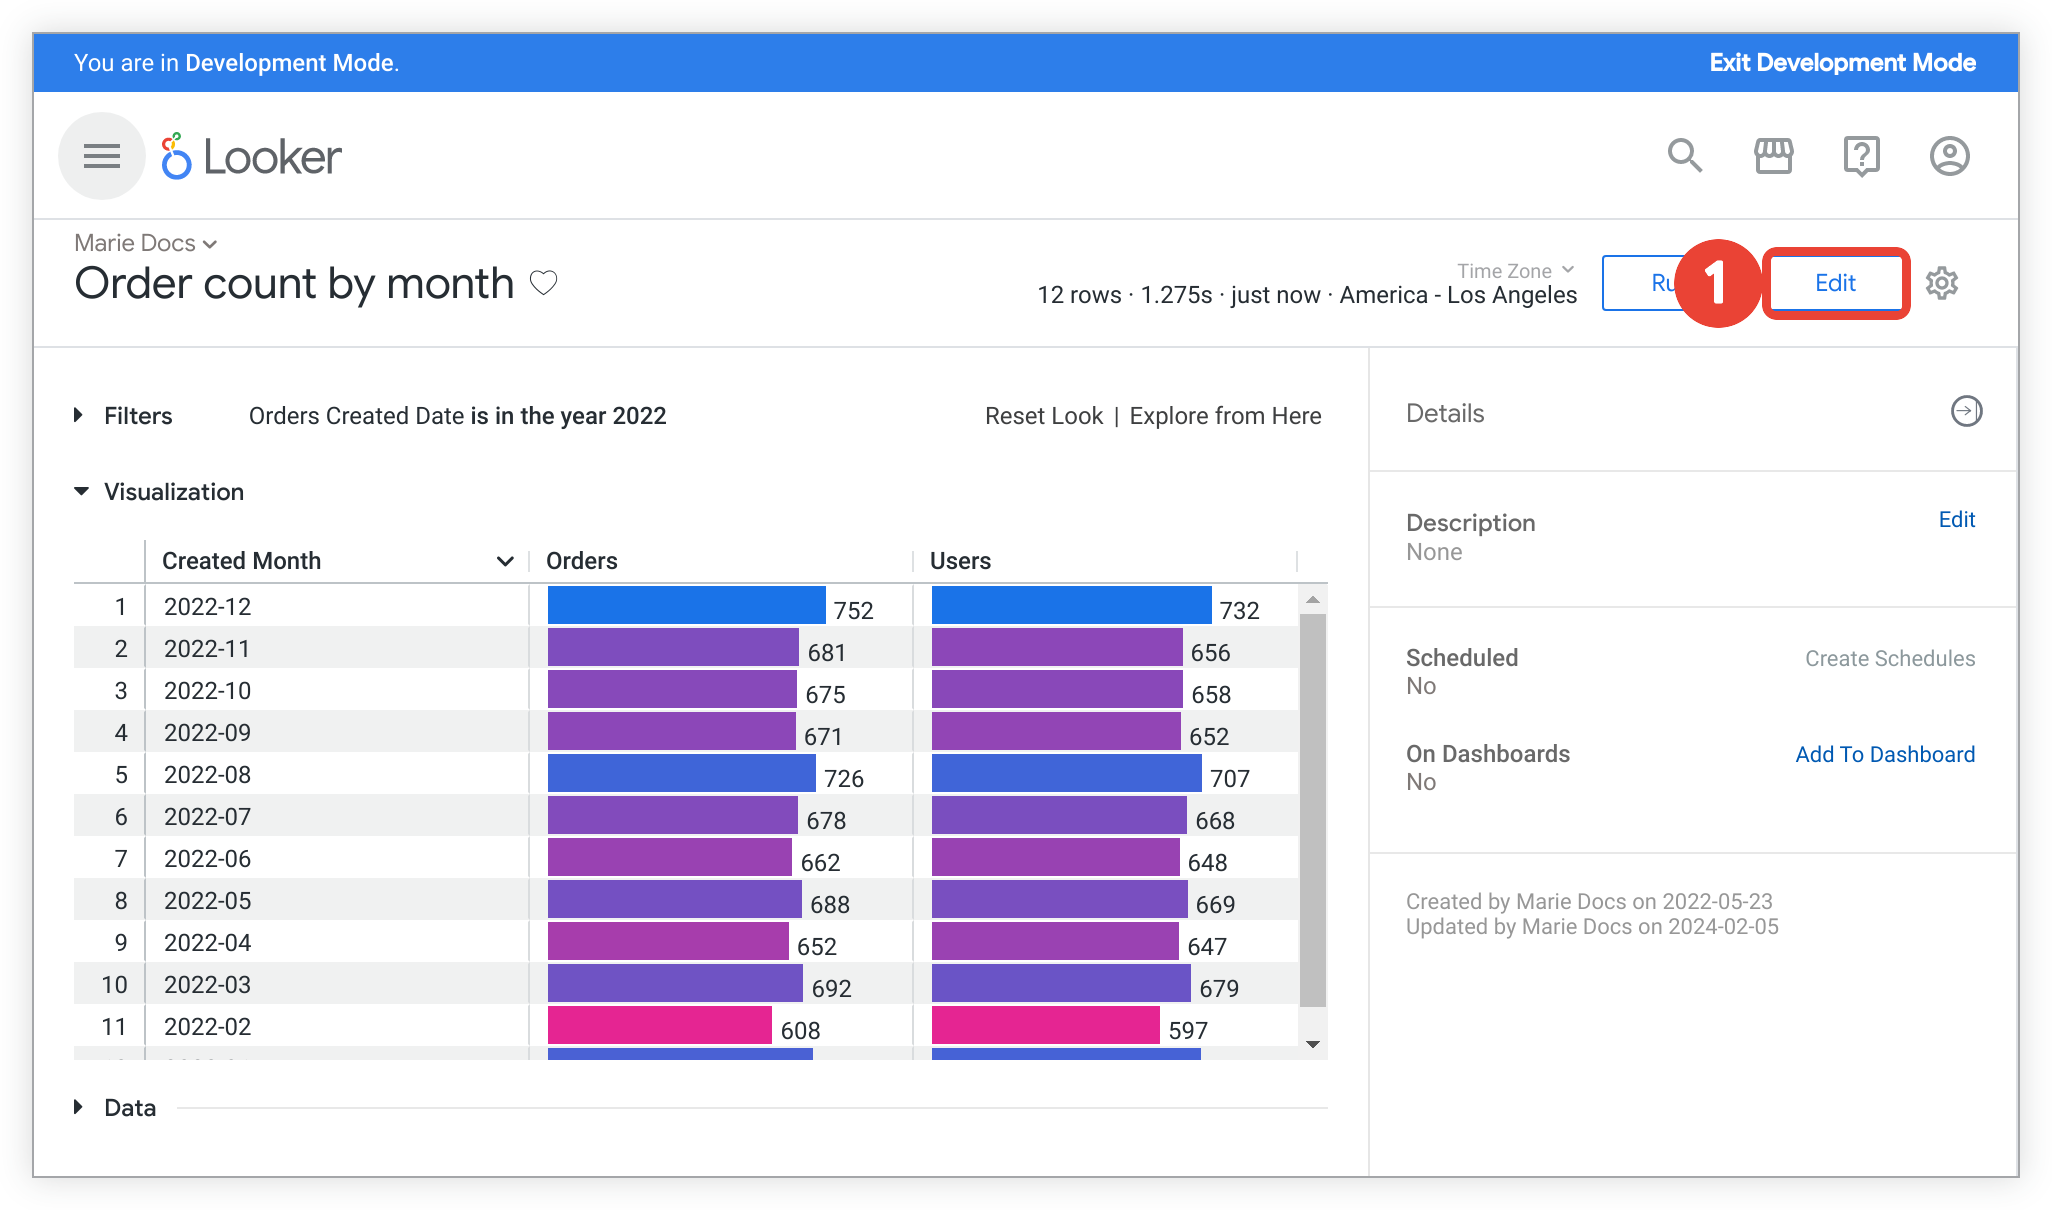Click the Details panel arrow icon

(x=1963, y=412)
